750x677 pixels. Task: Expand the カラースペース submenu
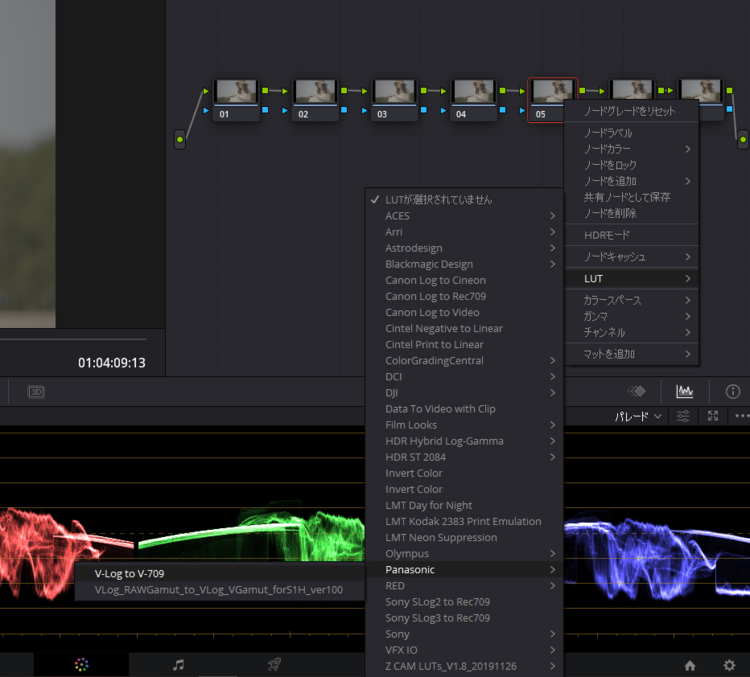pos(612,300)
